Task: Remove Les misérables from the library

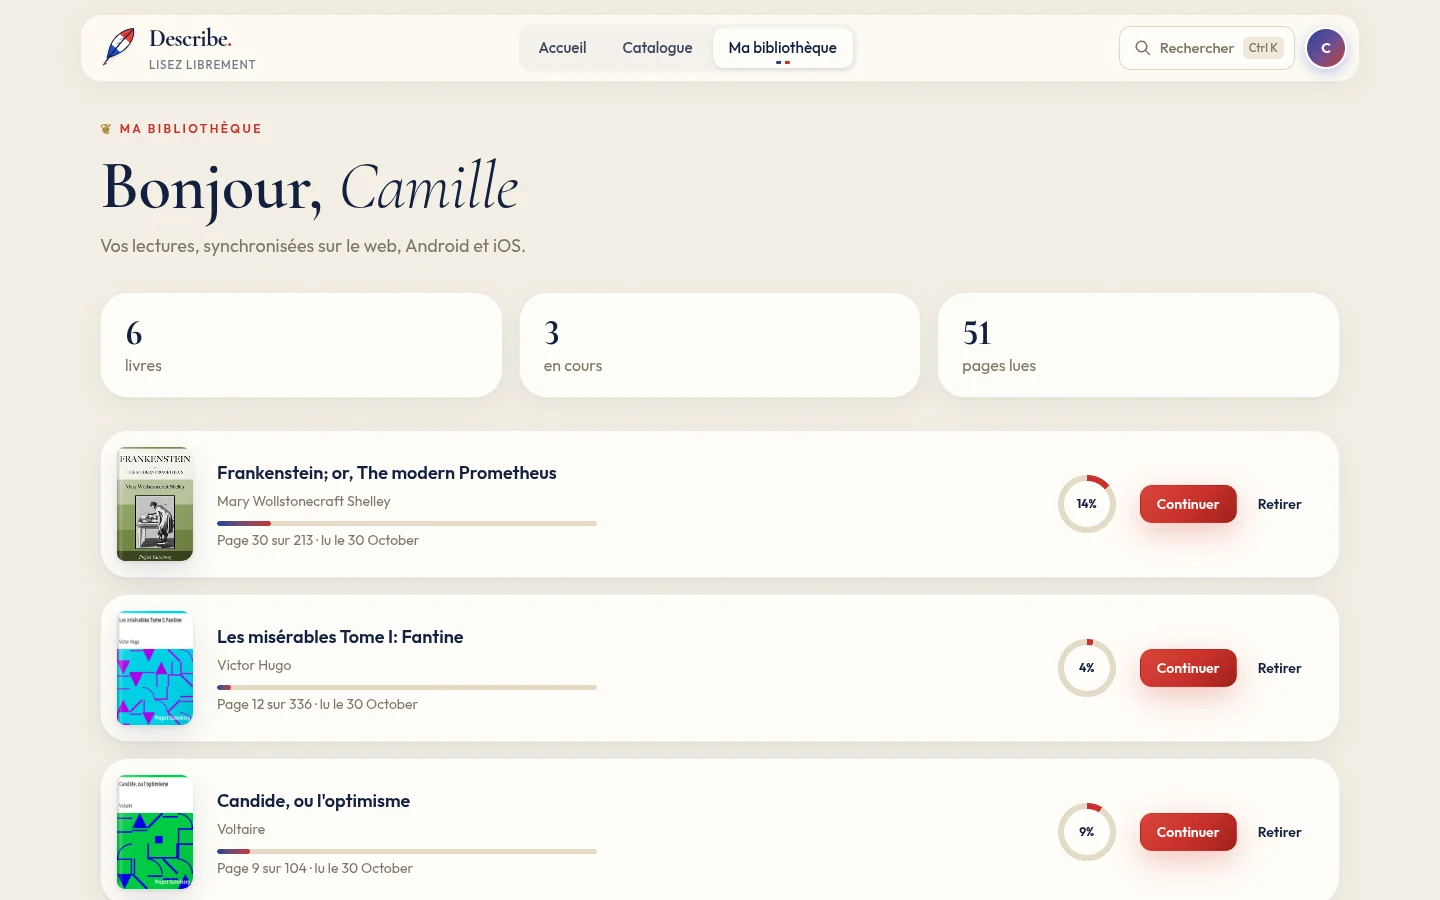Action: pos(1280,668)
